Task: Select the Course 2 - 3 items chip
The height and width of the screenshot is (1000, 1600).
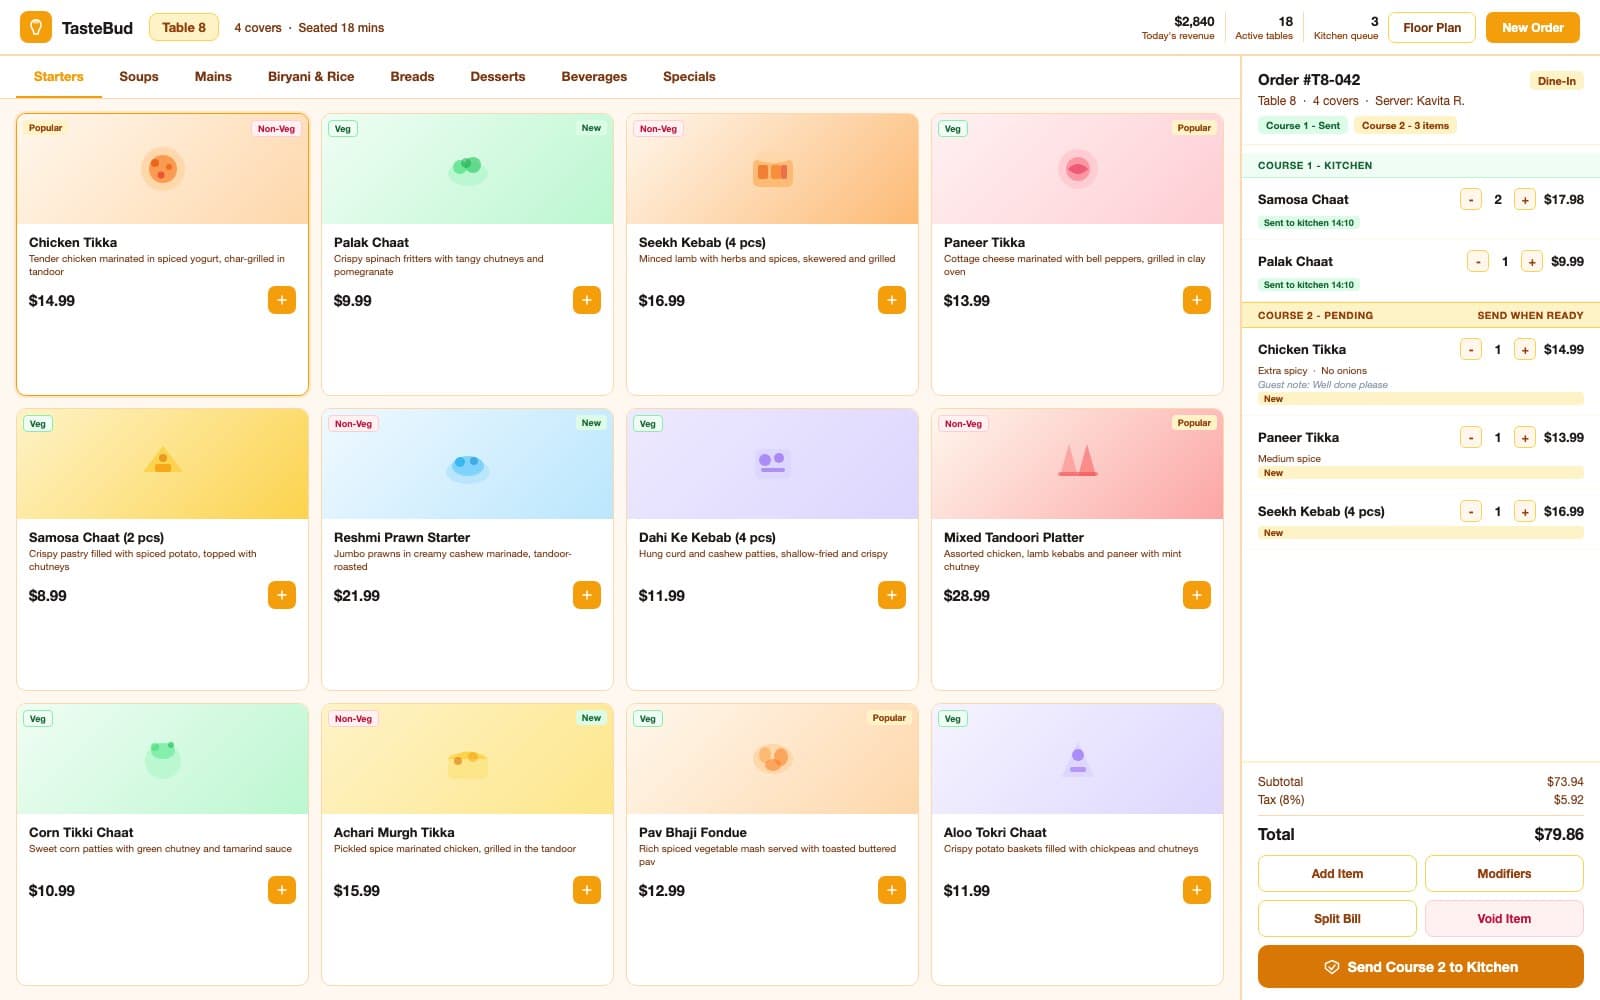Action: click(x=1405, y=126)
